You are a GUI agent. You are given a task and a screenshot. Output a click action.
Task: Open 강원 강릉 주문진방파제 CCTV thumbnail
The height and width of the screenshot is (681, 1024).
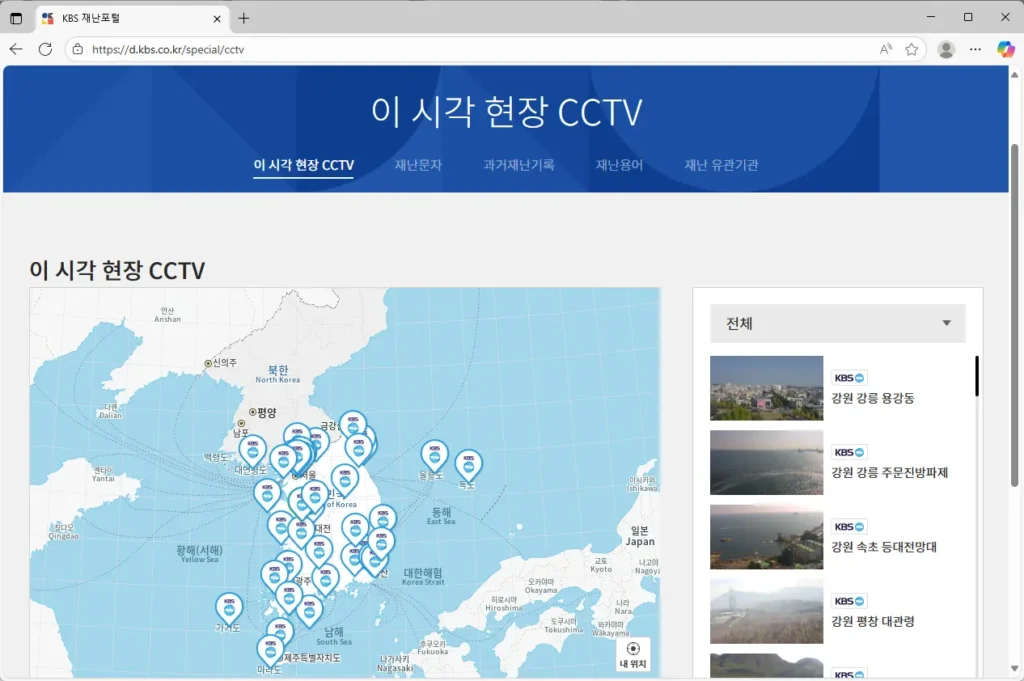click(x=767, y=462)
